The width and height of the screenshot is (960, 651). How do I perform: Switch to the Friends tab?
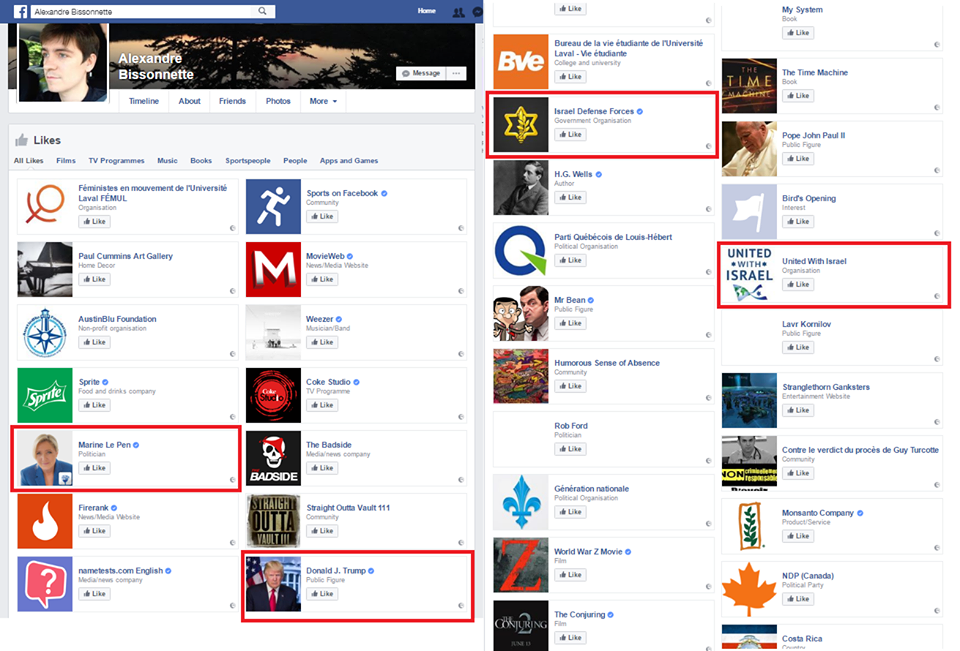click(232, 101)
